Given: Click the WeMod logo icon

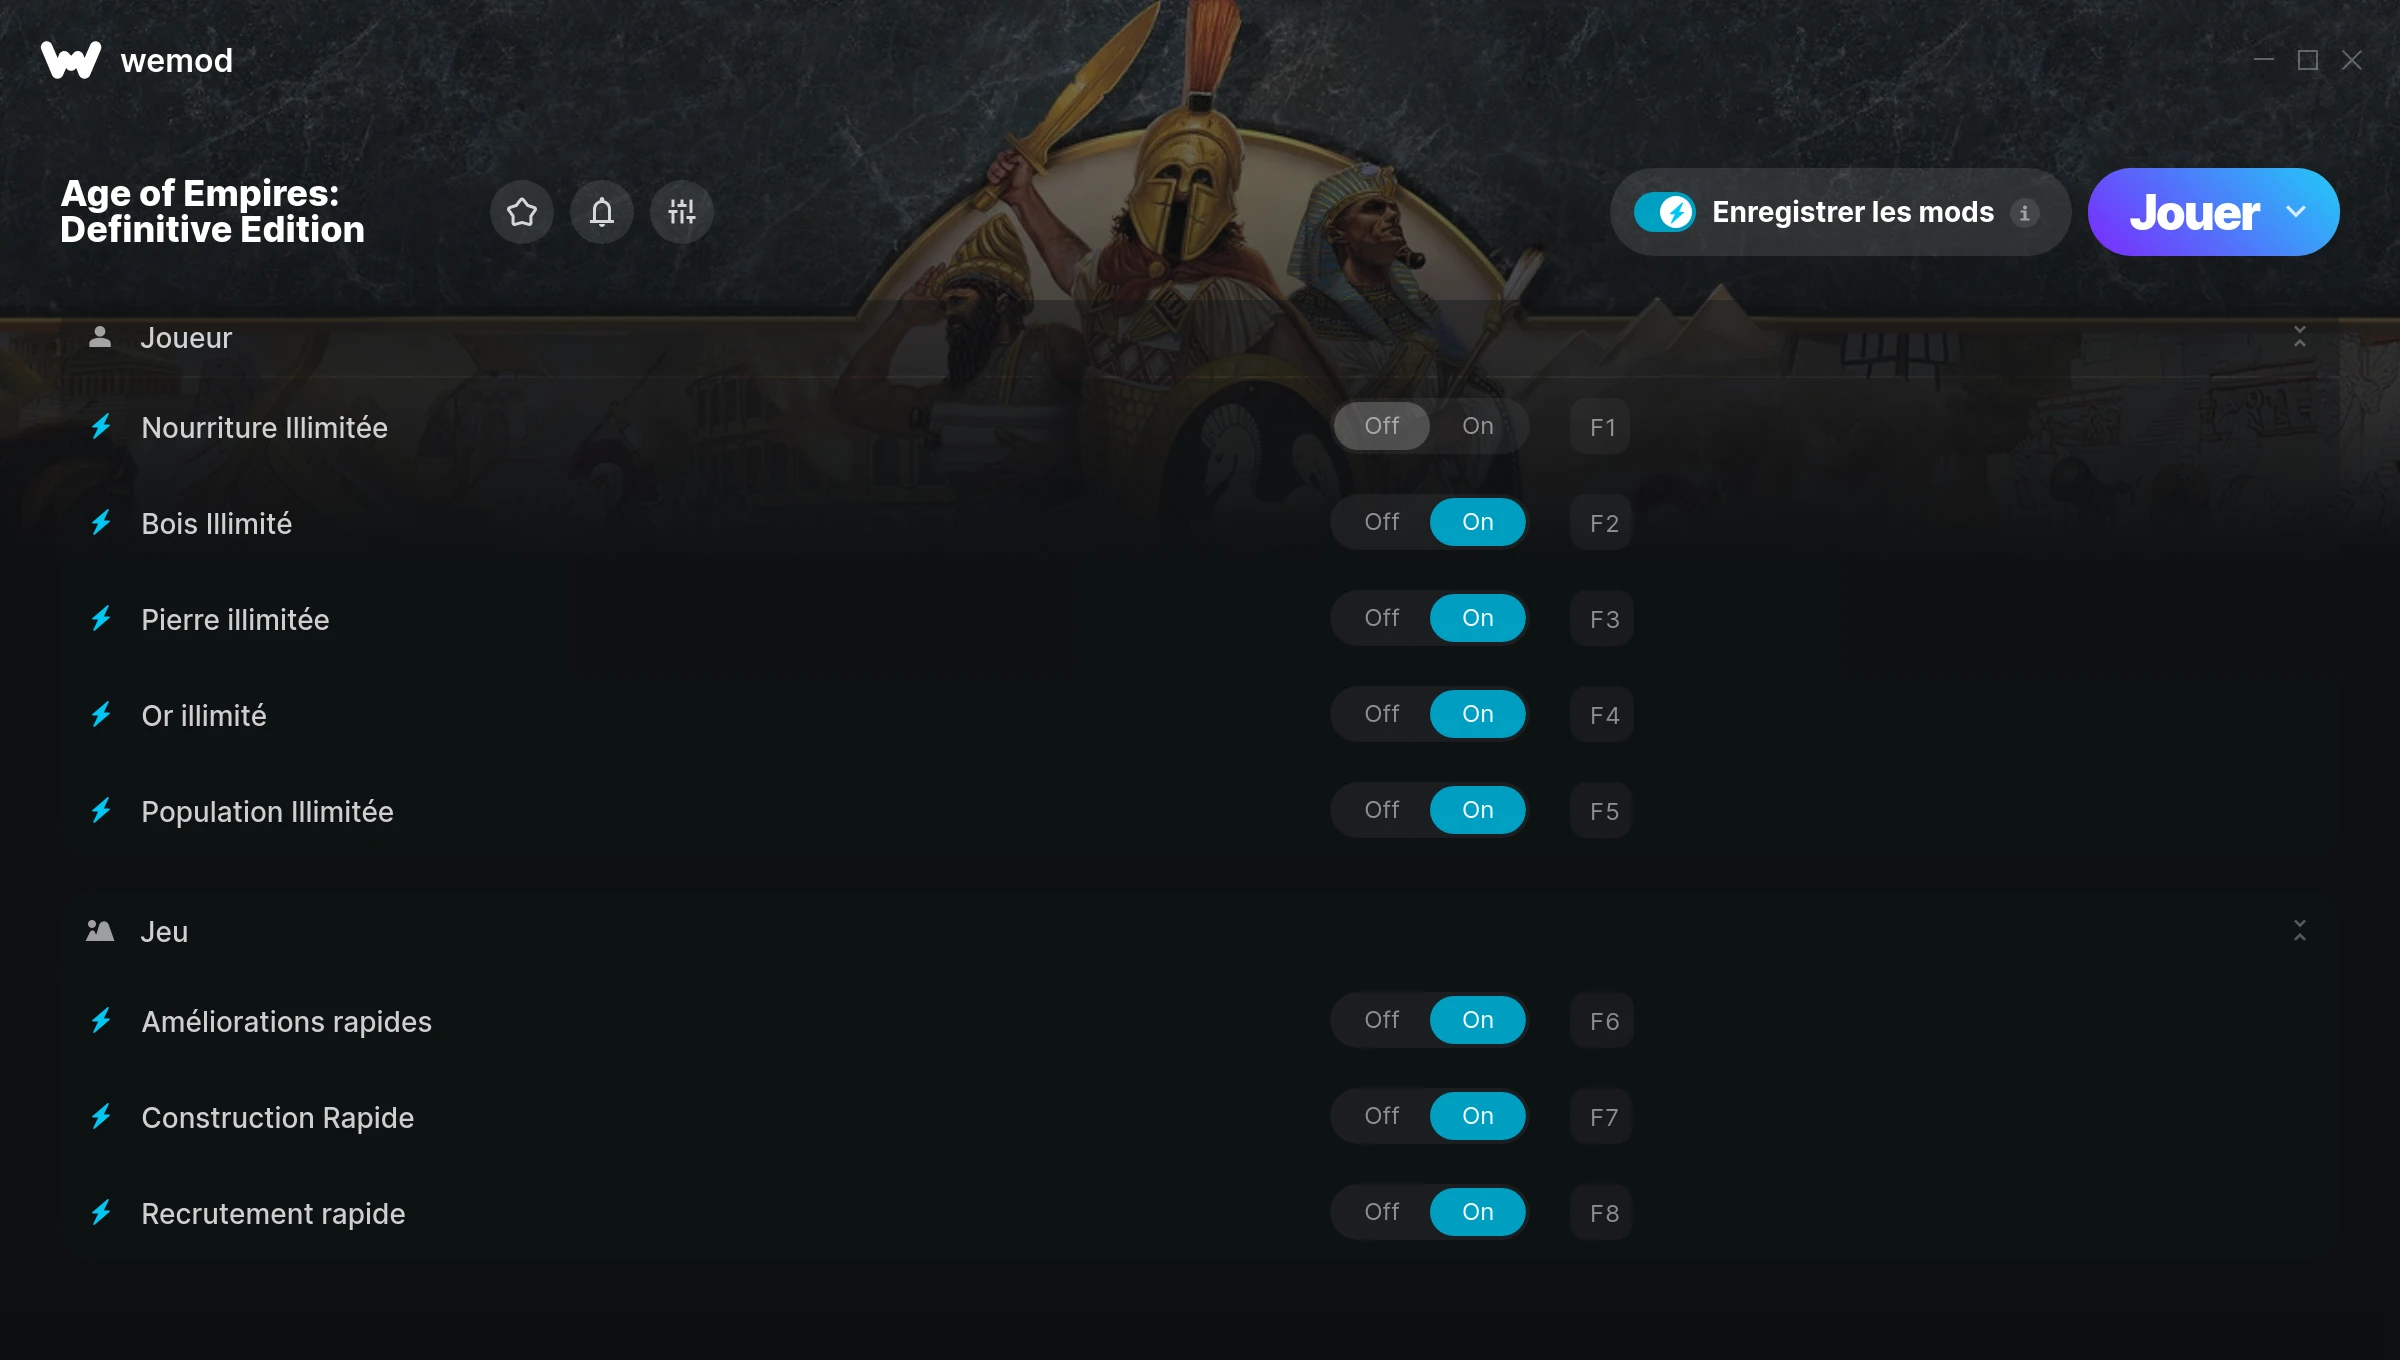Looking at the screenshot, I should pos(71,60).
